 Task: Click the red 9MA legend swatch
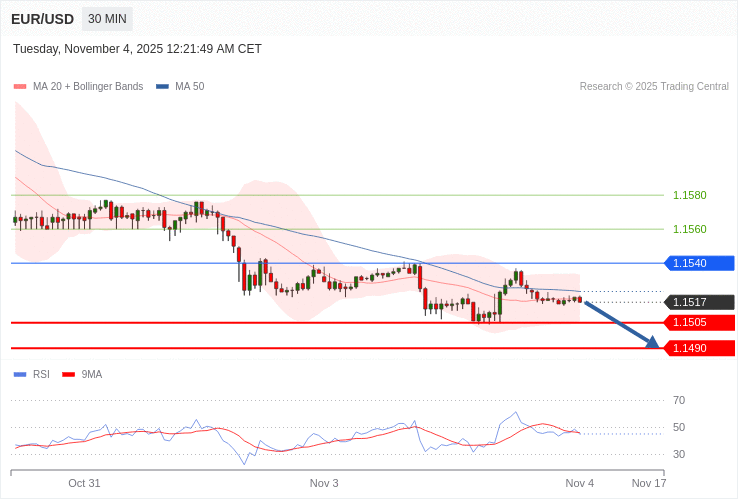[69, 374]
